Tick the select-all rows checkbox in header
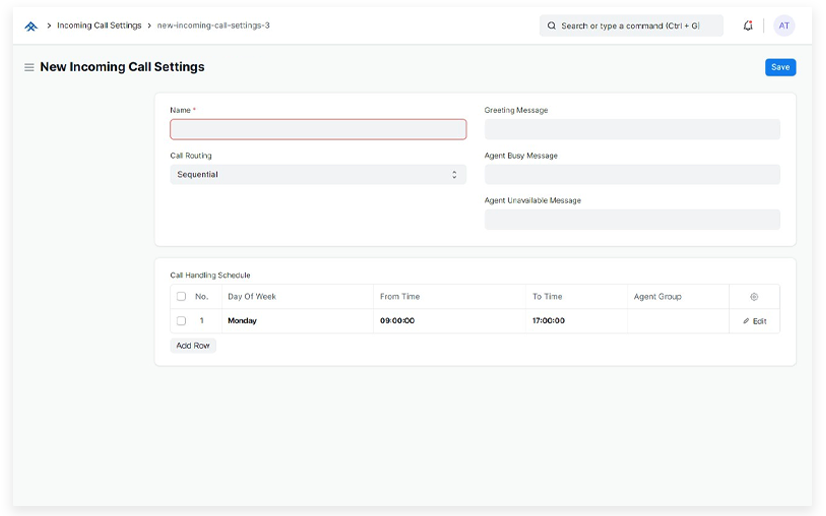 click(x=181, y=297)
